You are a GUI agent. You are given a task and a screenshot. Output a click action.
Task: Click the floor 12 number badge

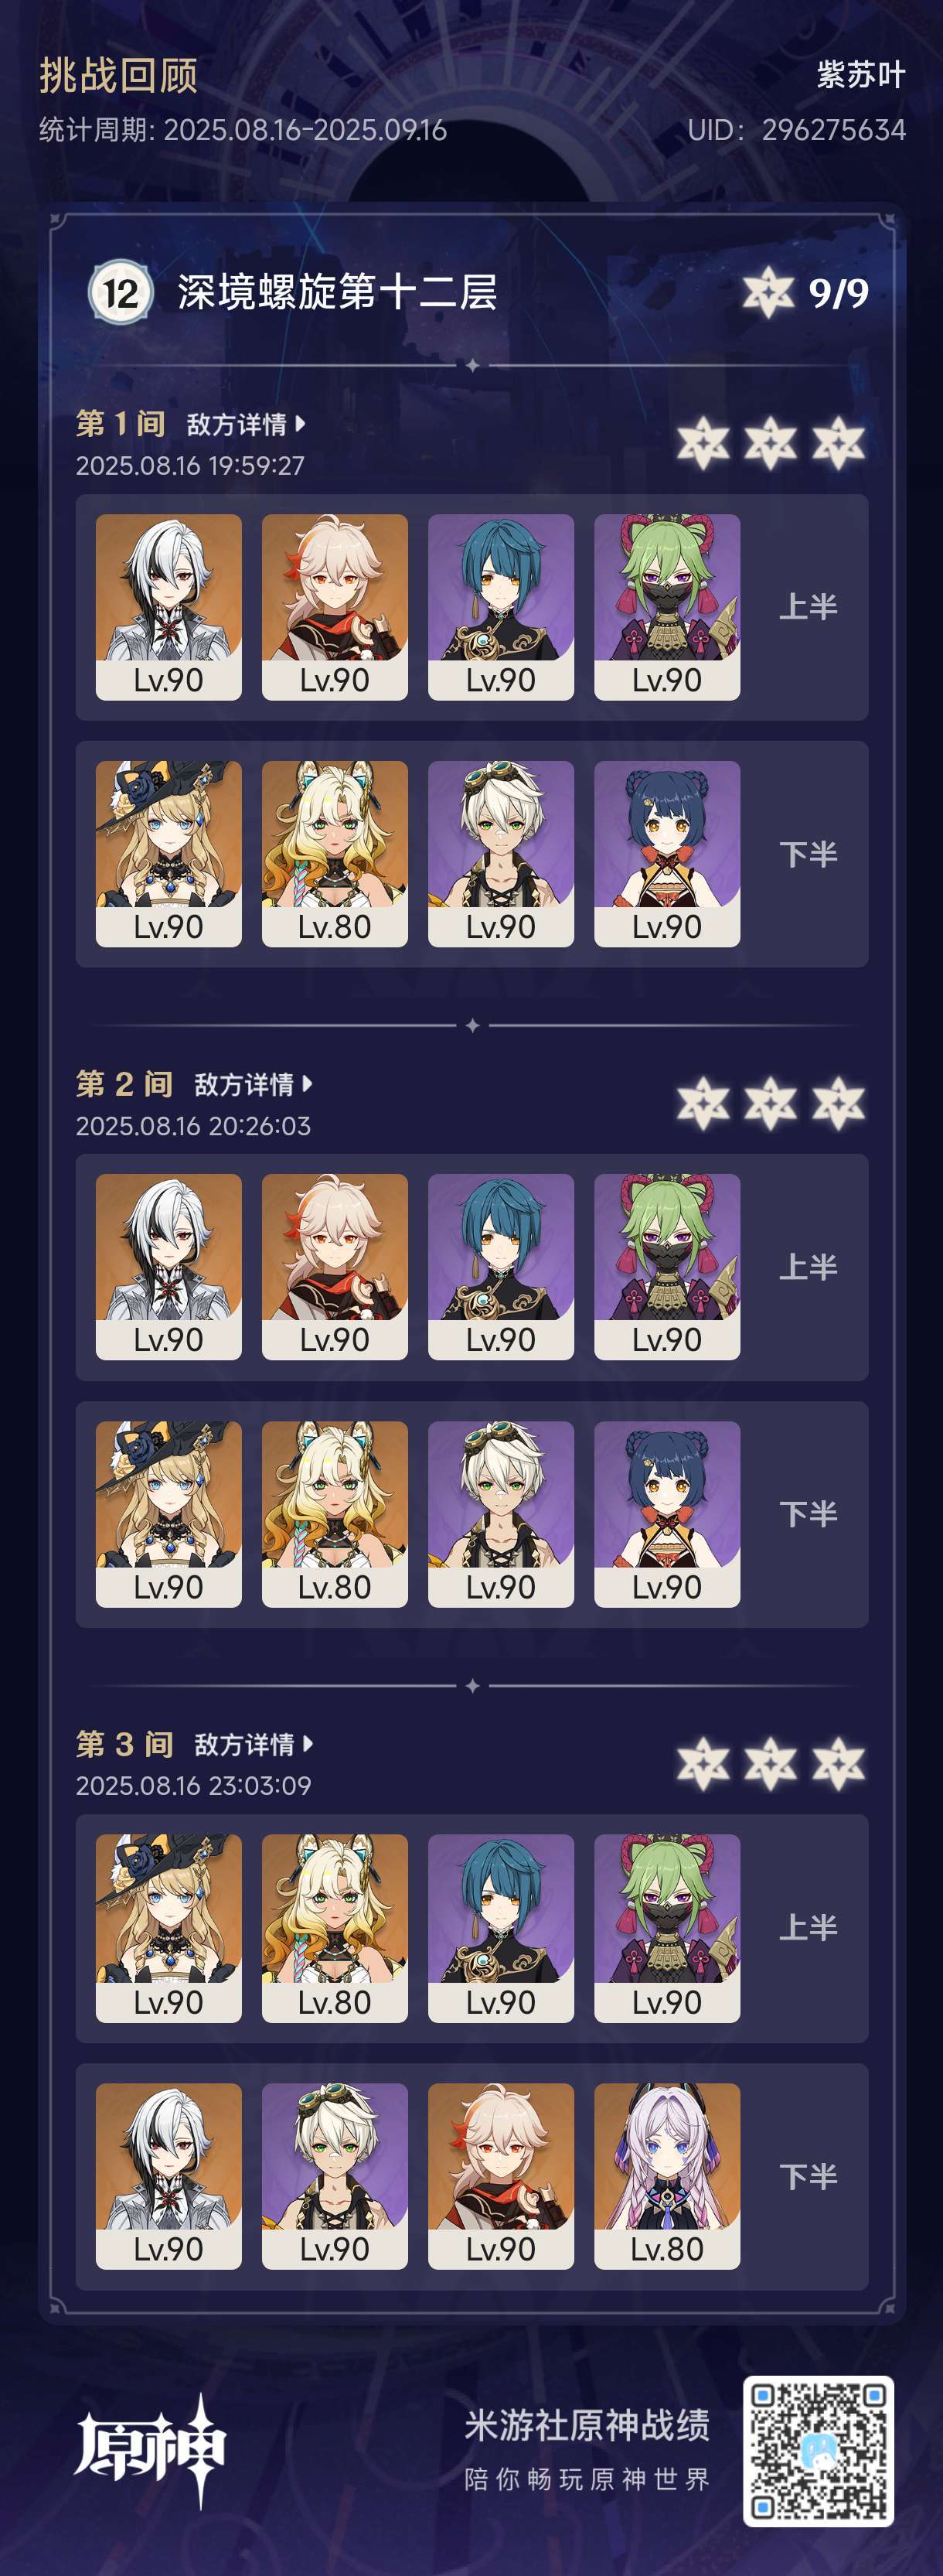tap(121, 292)
